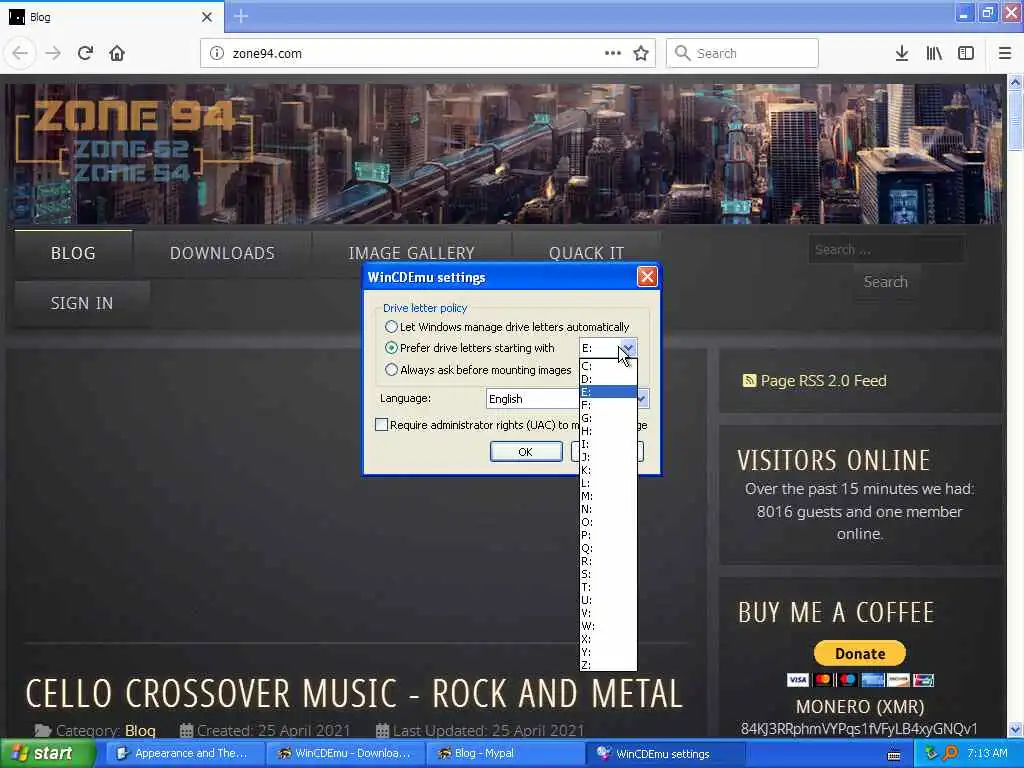This screenshot has height=768, width=1024.
Task: Reload the page with the refresh icon
Action: click(x=85, y=53)
